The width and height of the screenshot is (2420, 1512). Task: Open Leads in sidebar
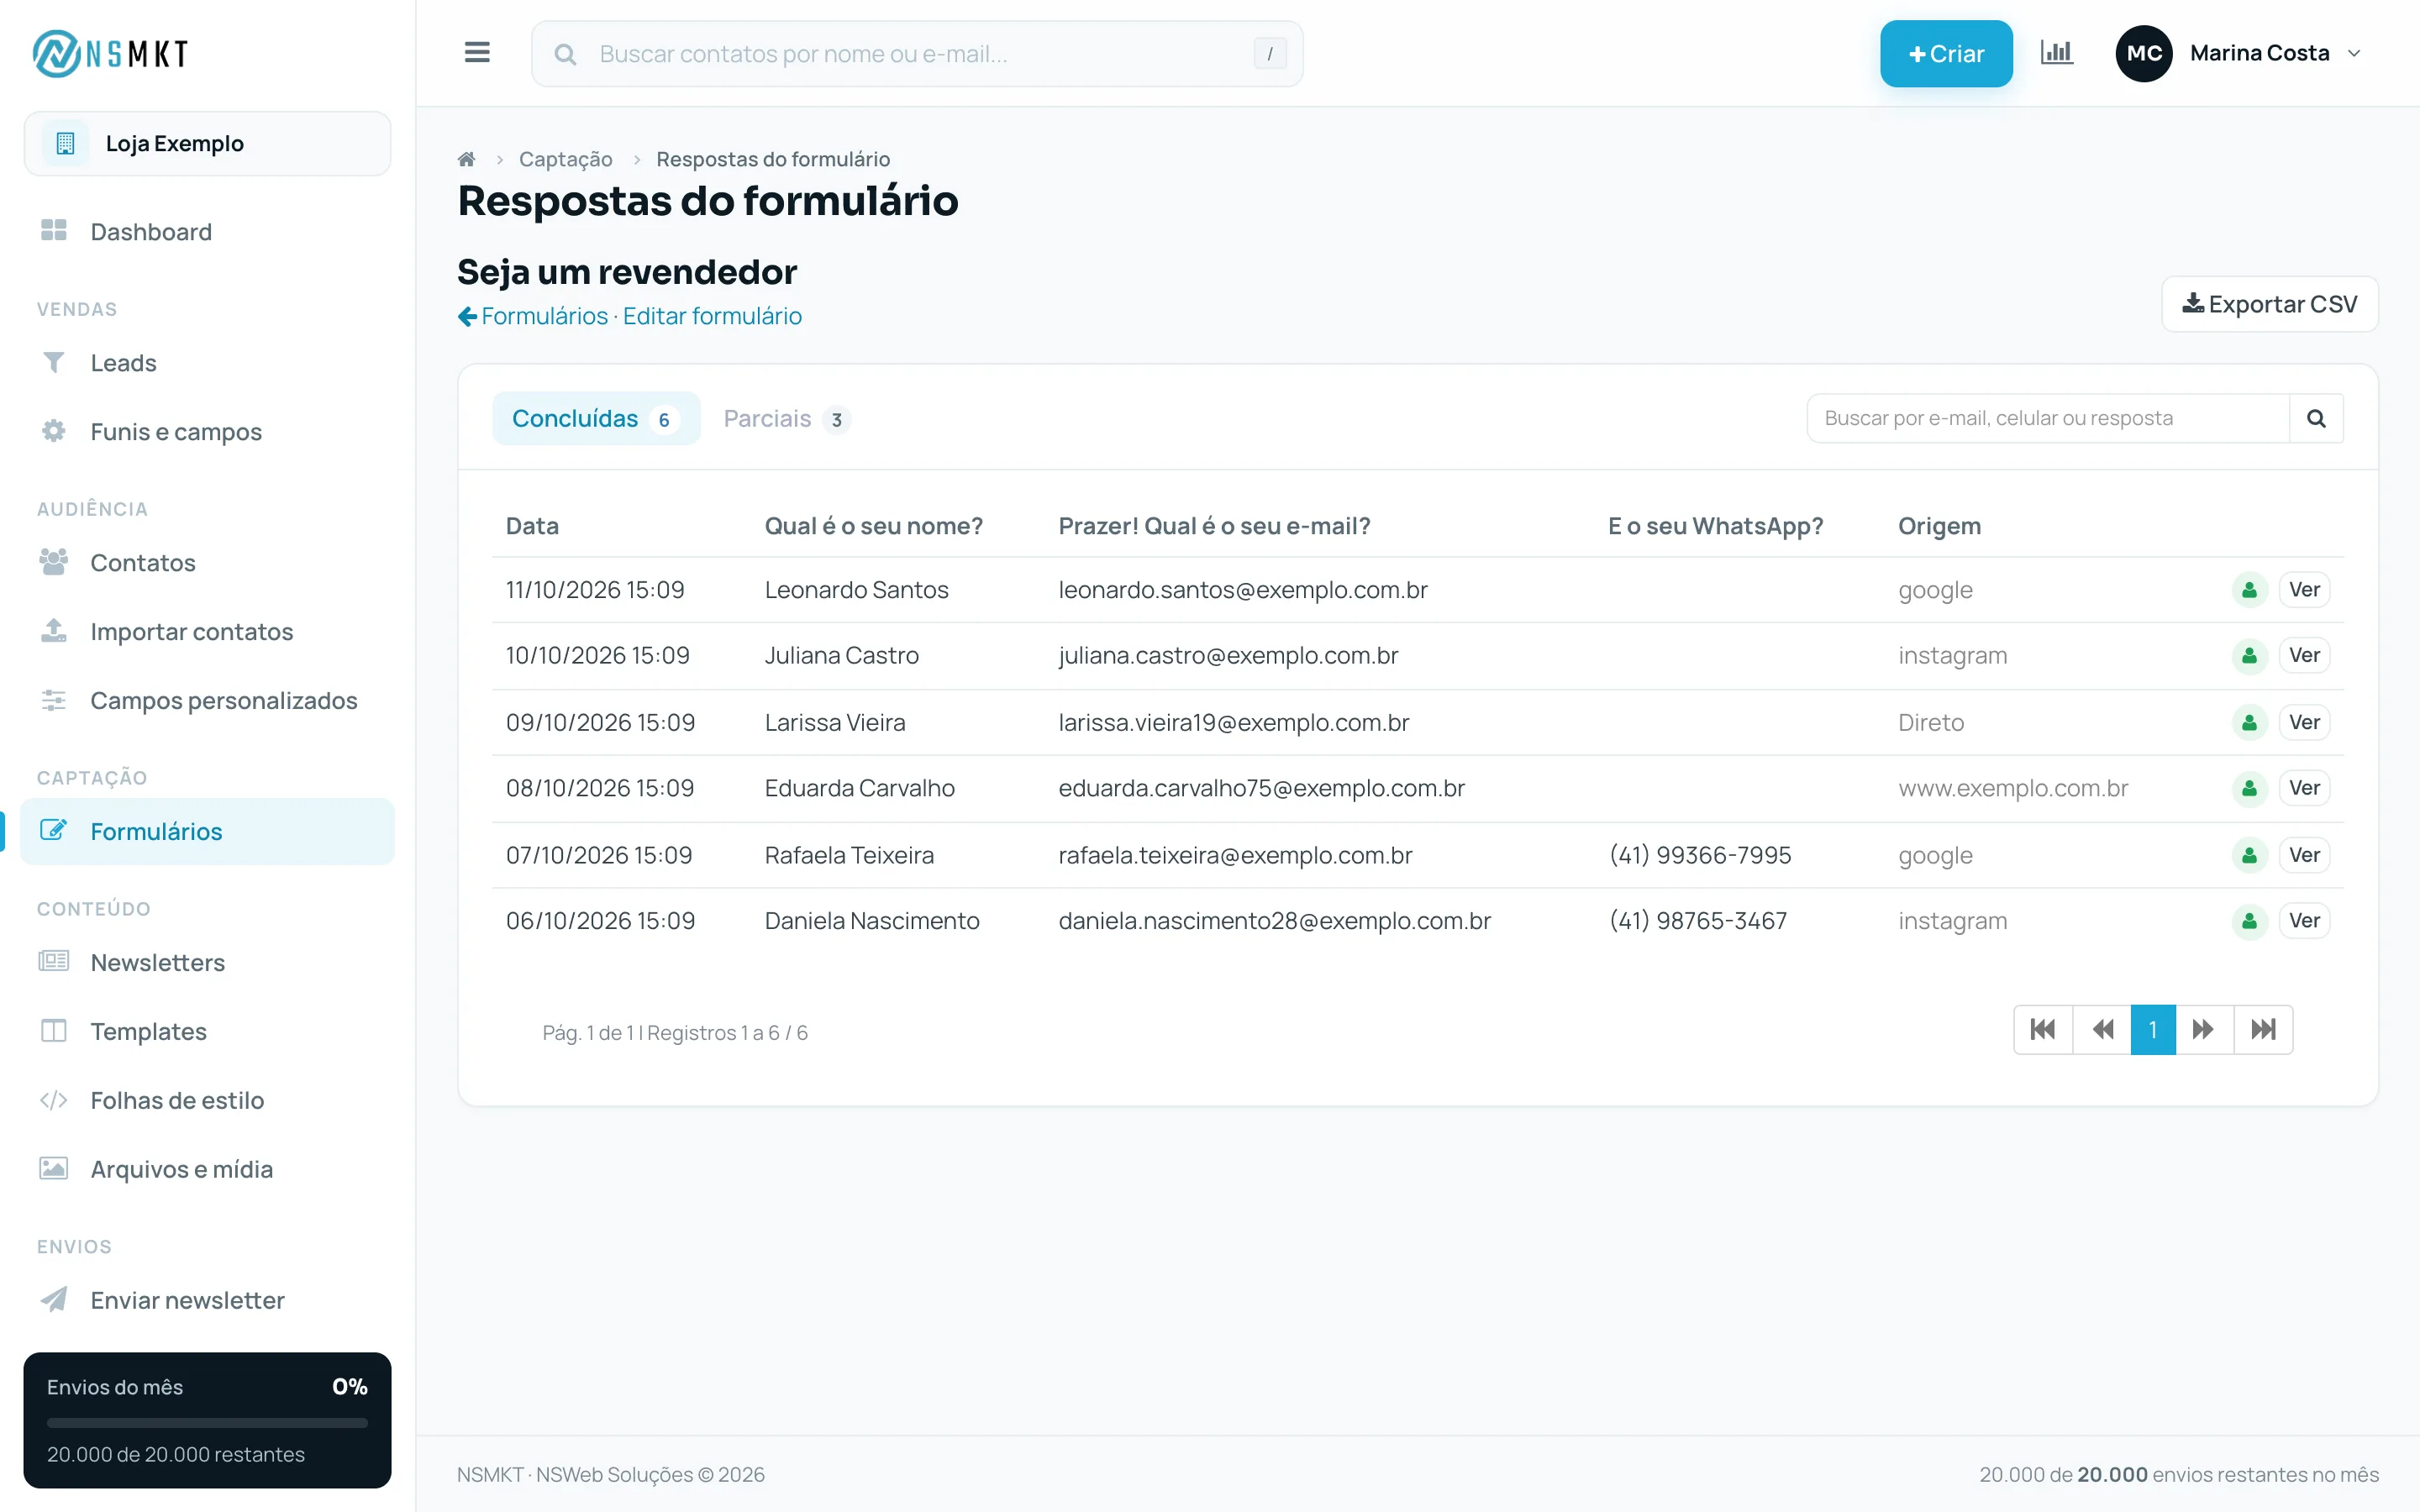point(207,363)
